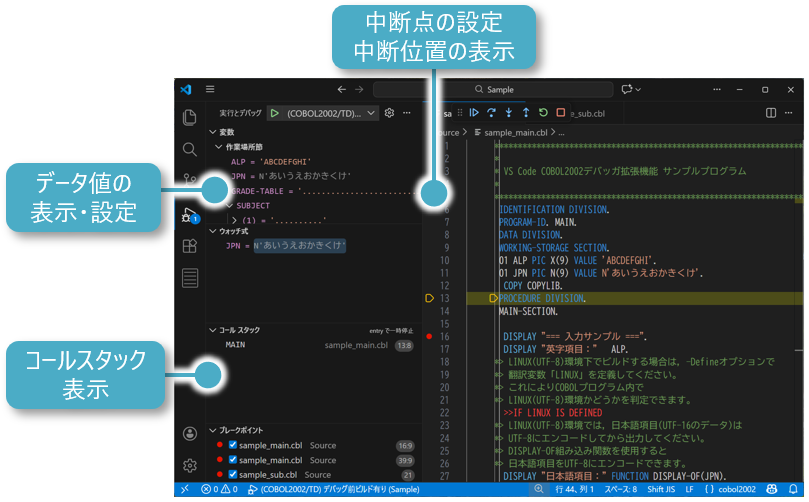Toggle breakpoint checkbox for sample_main.cbl 39:9
809x502 pixels.
[233, 460]
